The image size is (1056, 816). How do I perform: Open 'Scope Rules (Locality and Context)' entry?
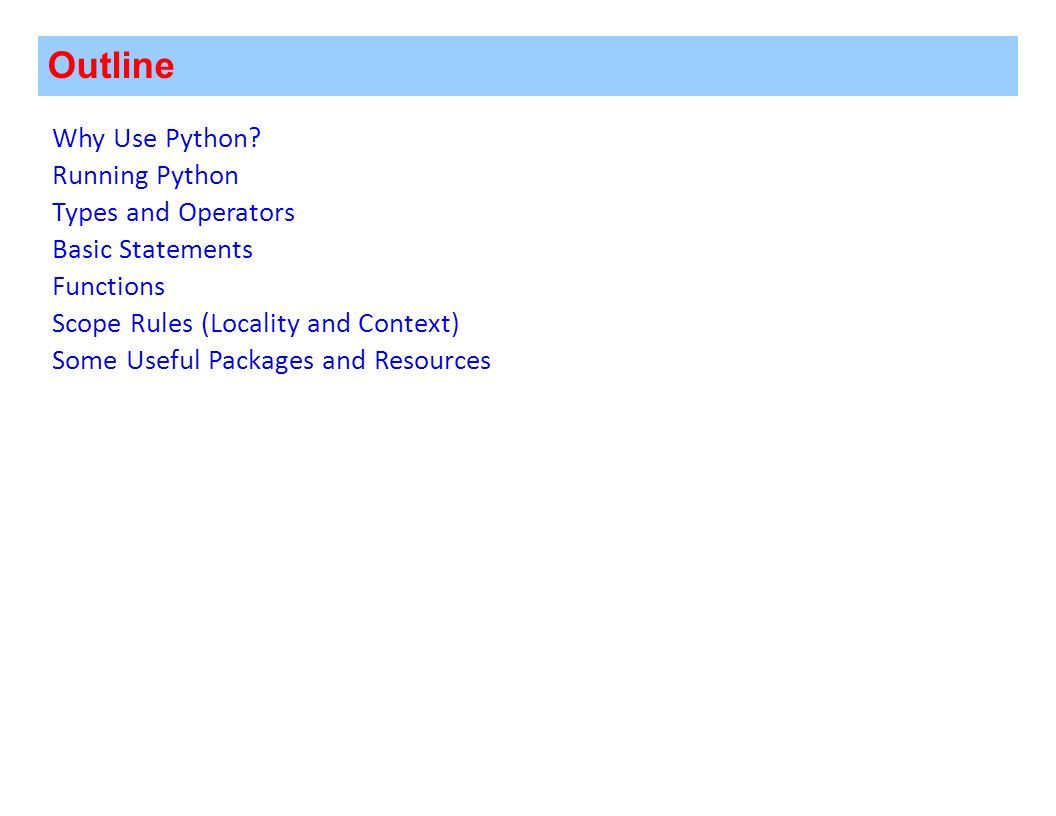[256, 324]
